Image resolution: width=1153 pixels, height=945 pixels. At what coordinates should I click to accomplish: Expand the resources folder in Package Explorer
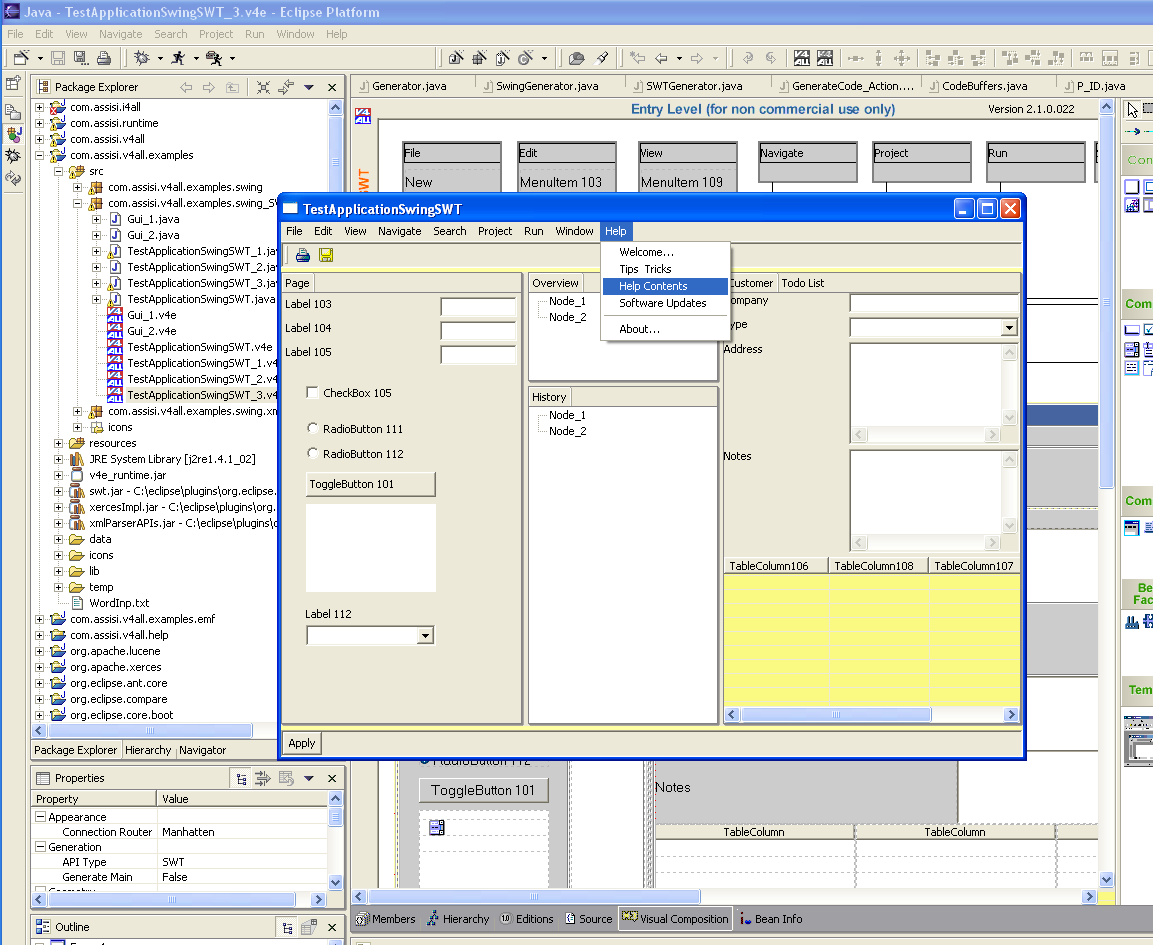tap(60, 443)
